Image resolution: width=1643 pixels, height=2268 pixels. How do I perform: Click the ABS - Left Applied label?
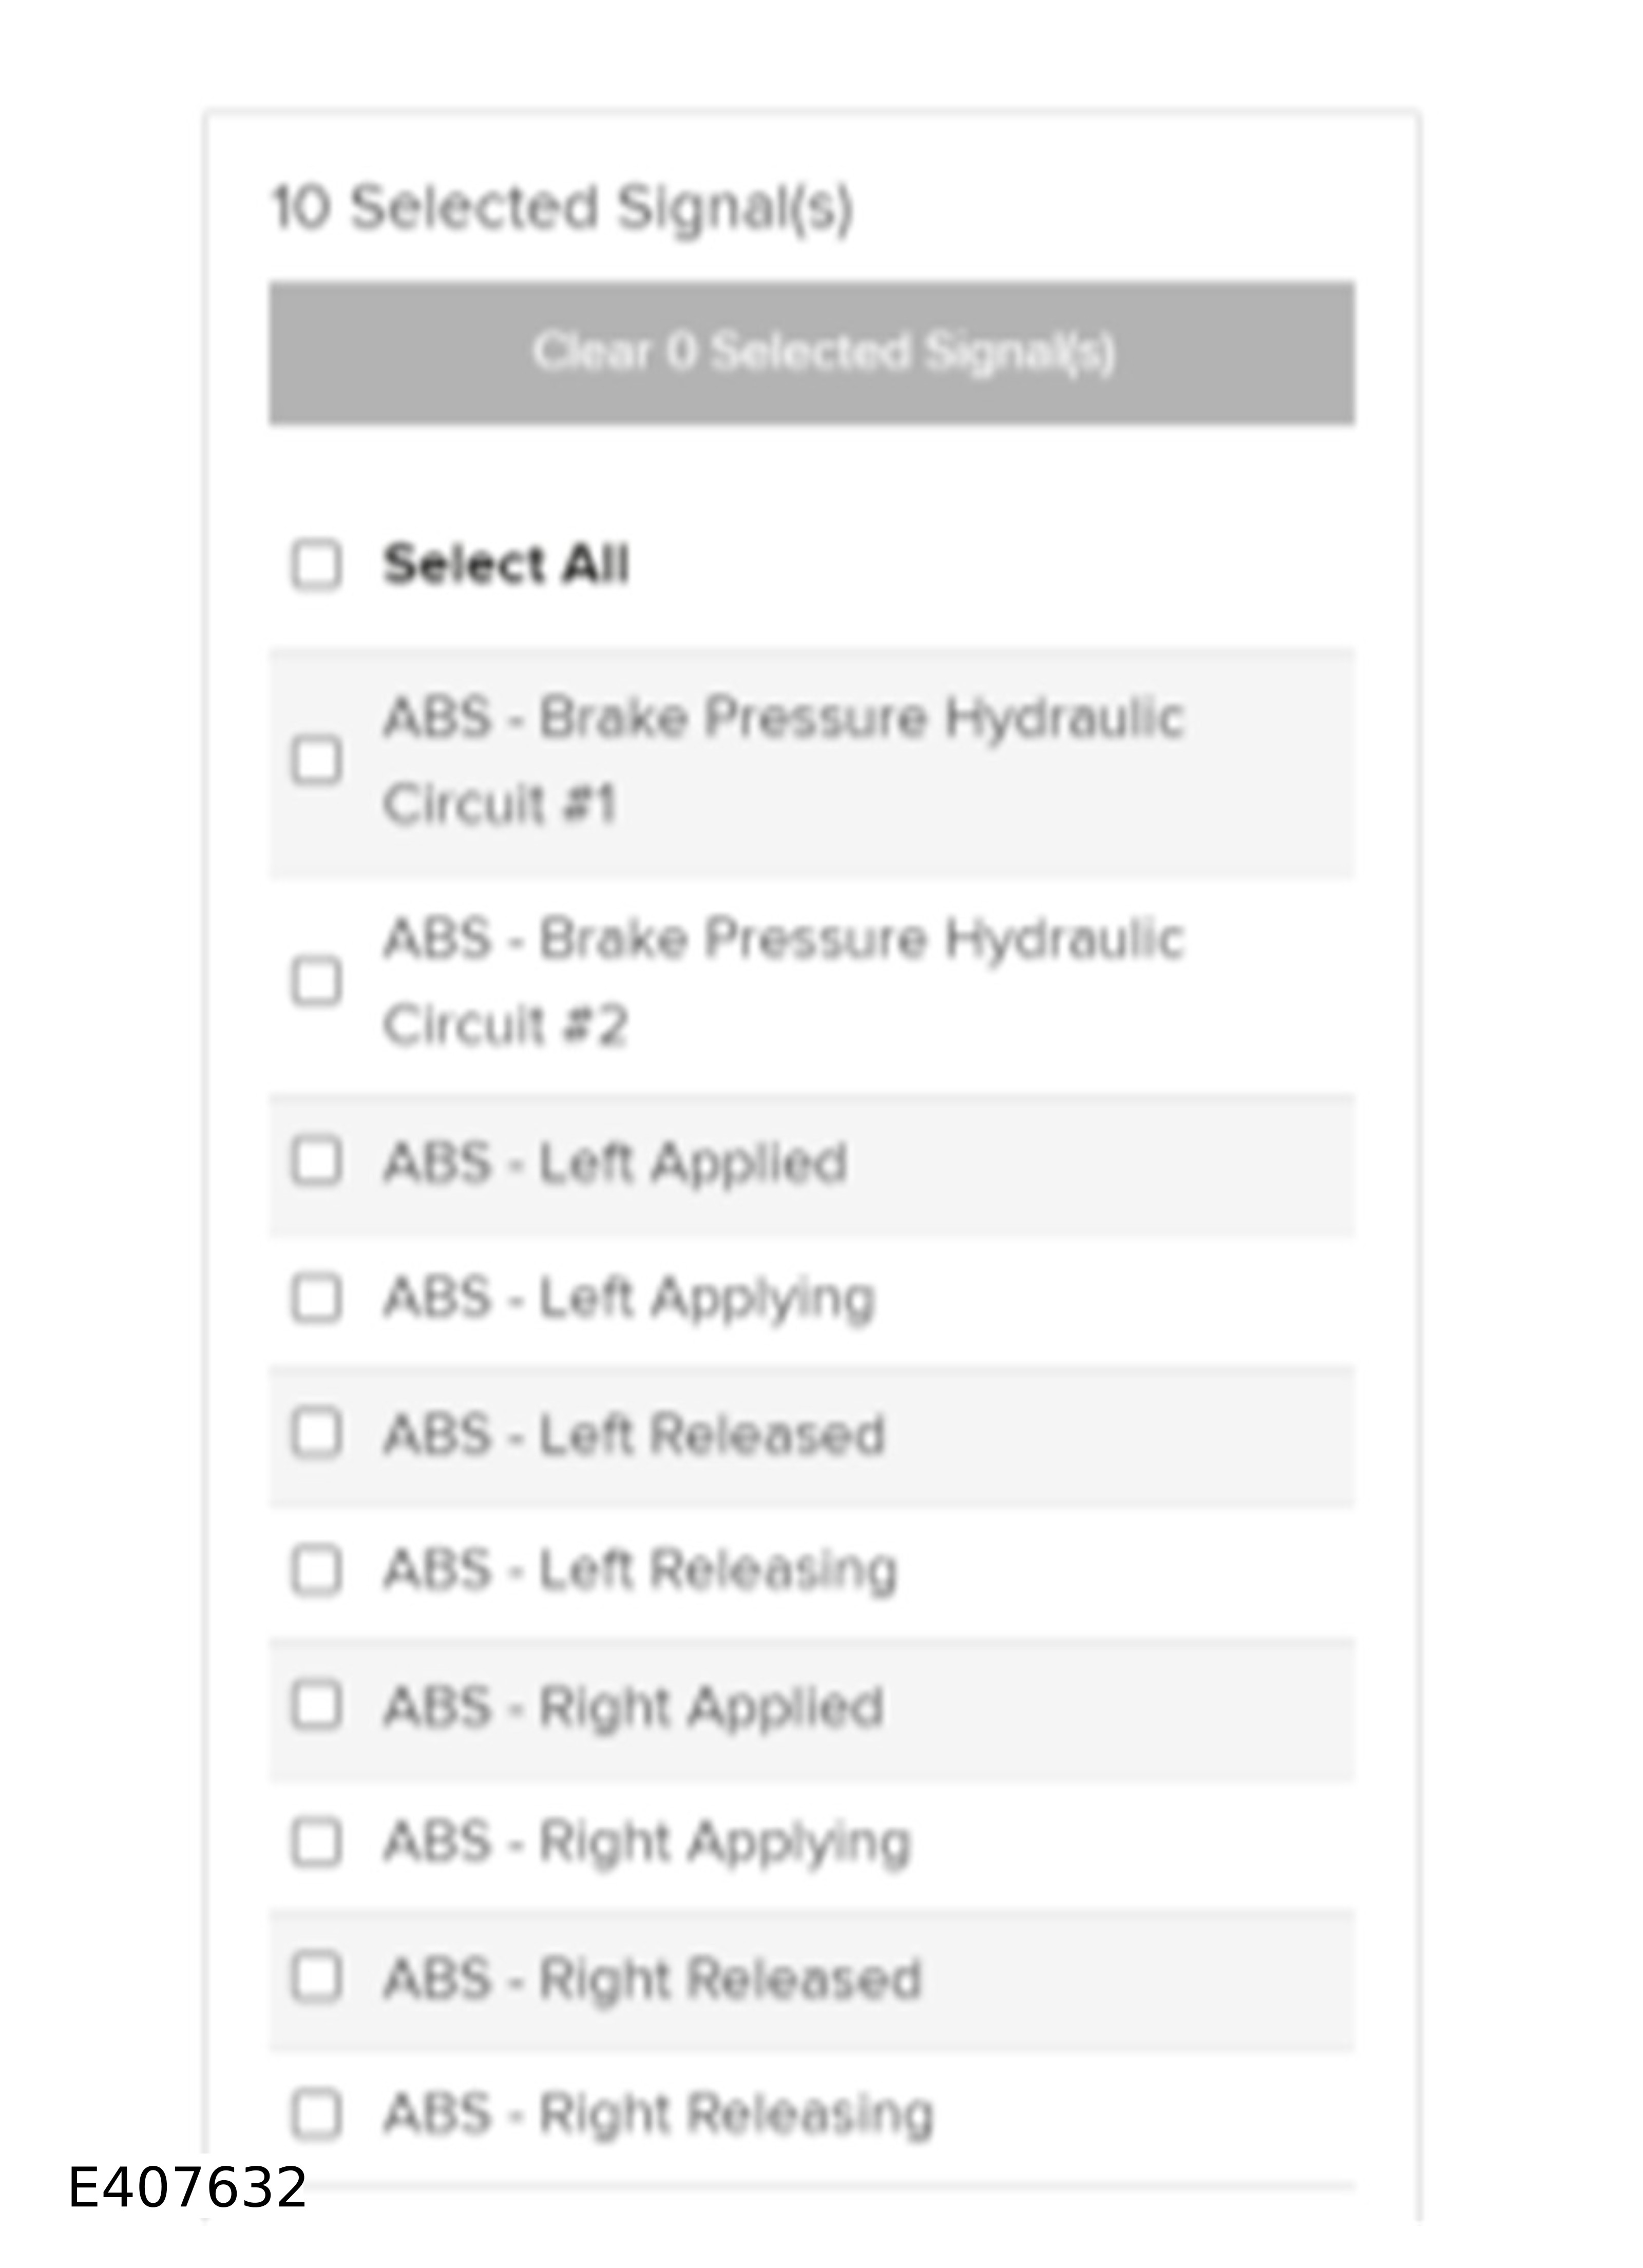pos(615,1163)
